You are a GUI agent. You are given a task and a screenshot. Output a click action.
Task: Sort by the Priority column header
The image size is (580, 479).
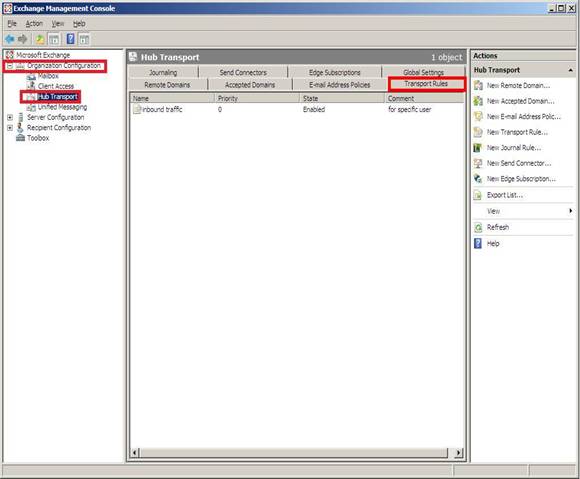point(257,98)
